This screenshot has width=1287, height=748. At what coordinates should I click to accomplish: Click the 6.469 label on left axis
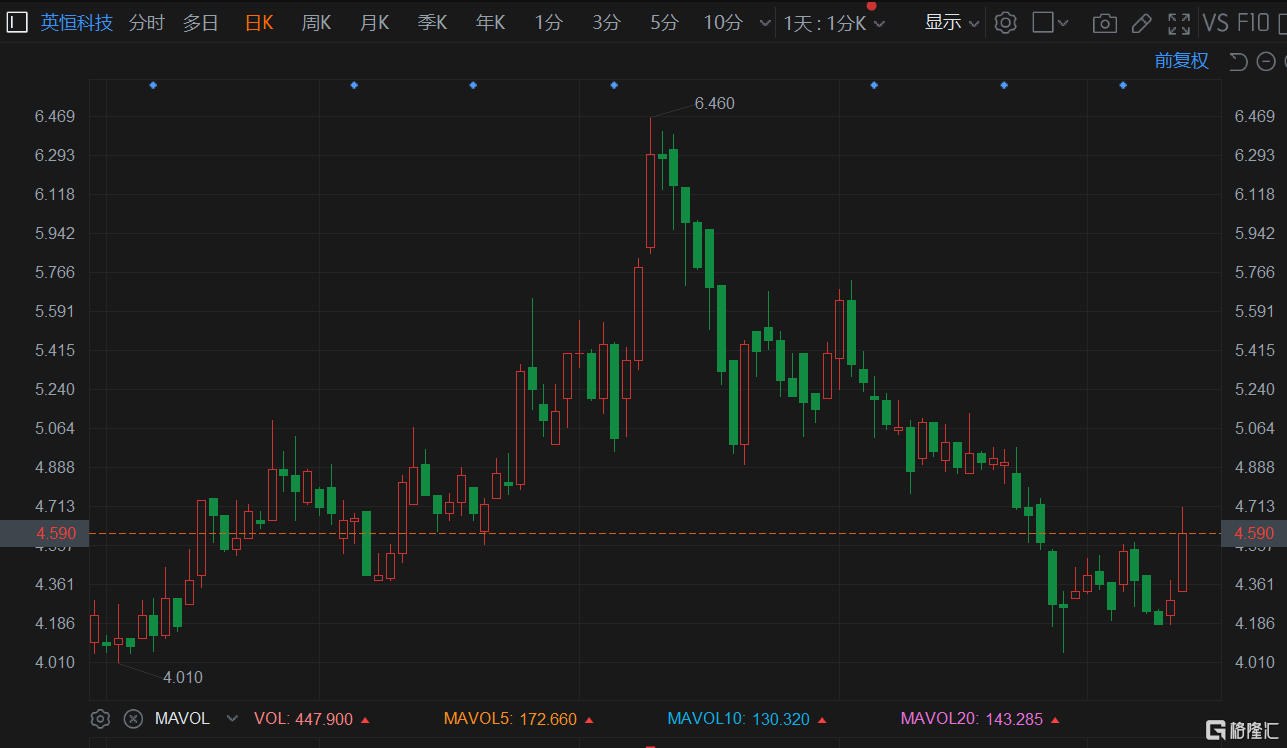[55, 117]
